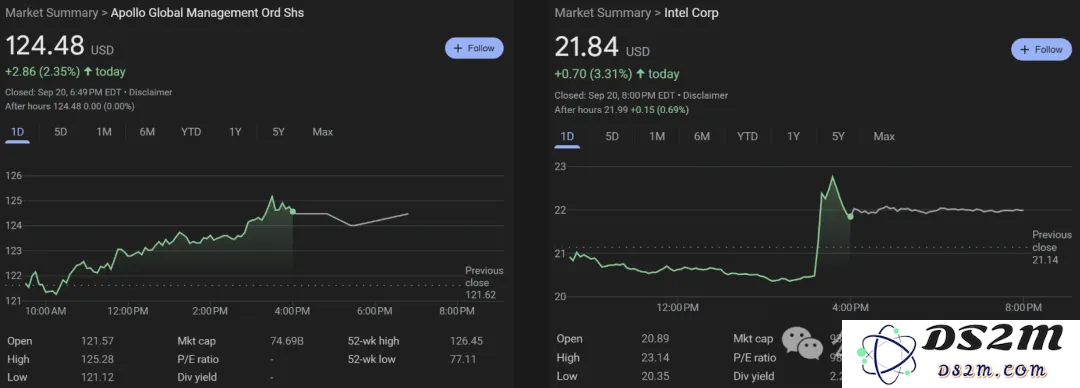Image resolution: width=1080 pixels, height=388 pixels.
Task: Click Intel Previous close 21.14 label
Action: 1052,247
